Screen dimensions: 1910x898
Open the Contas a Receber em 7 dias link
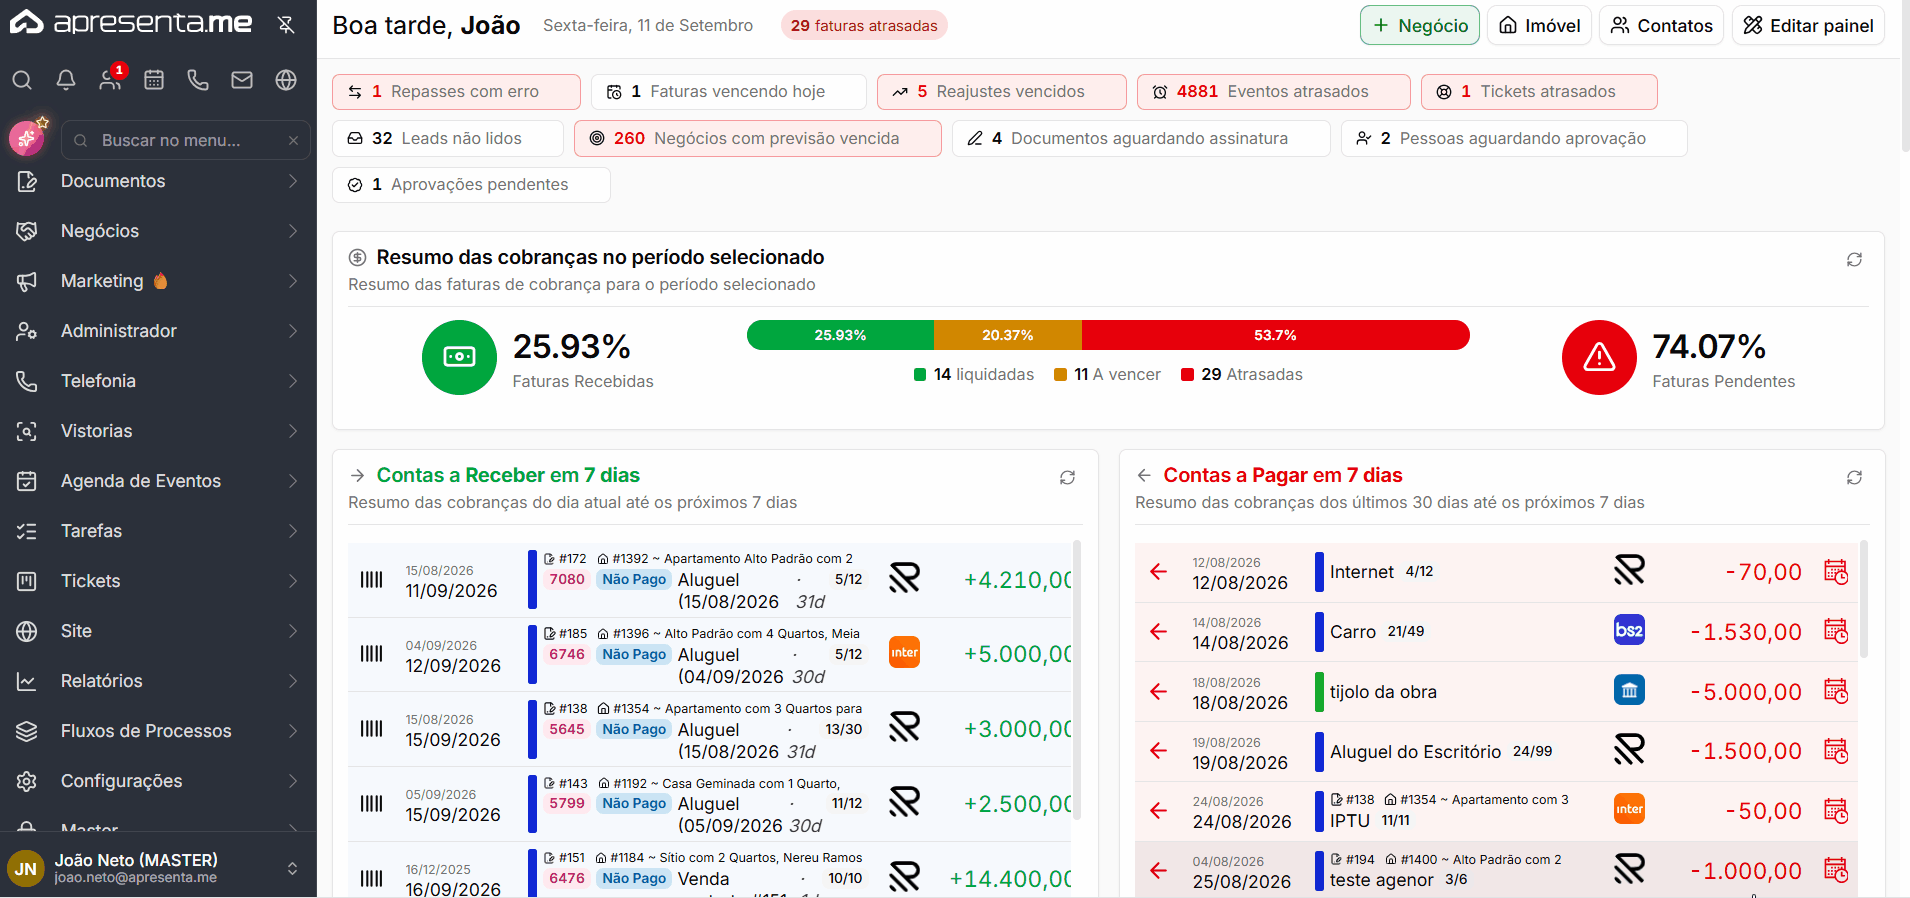click(508, 475)
